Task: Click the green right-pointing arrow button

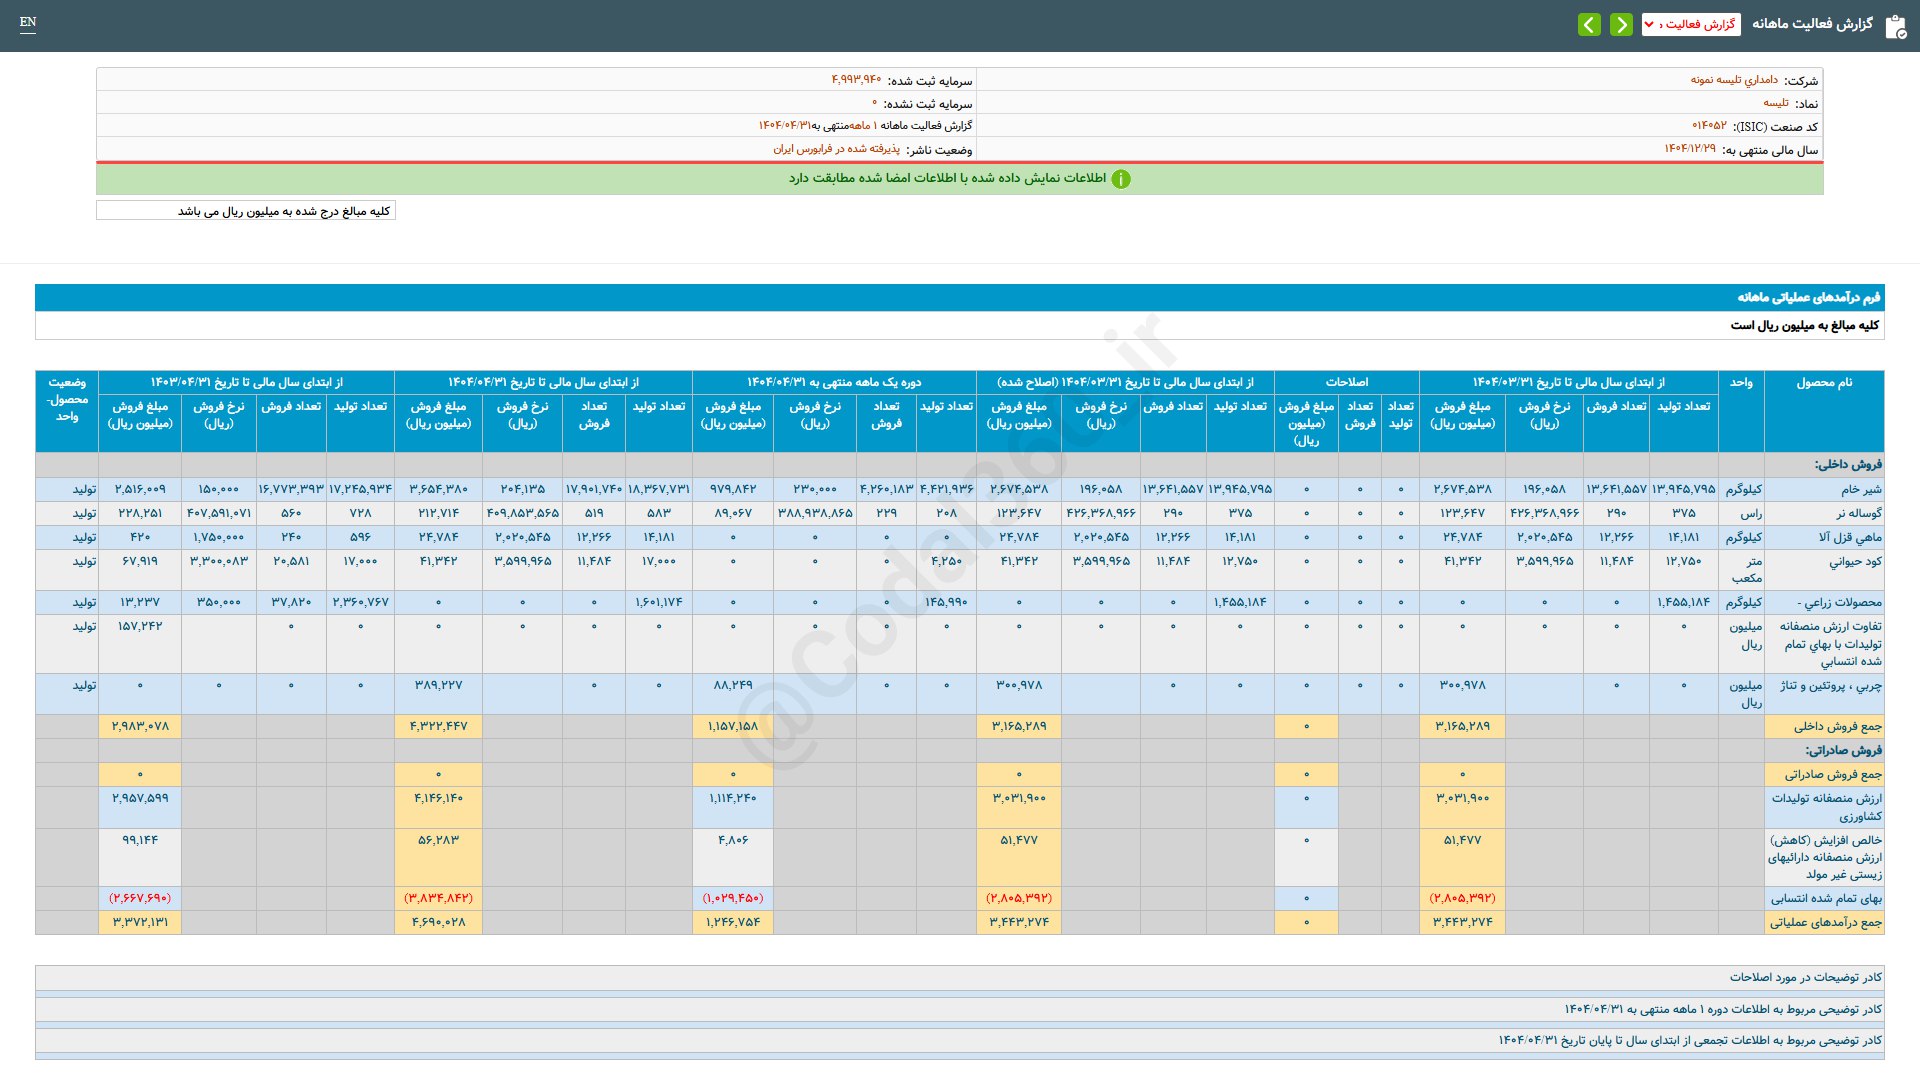Action: click(1621, 24)
